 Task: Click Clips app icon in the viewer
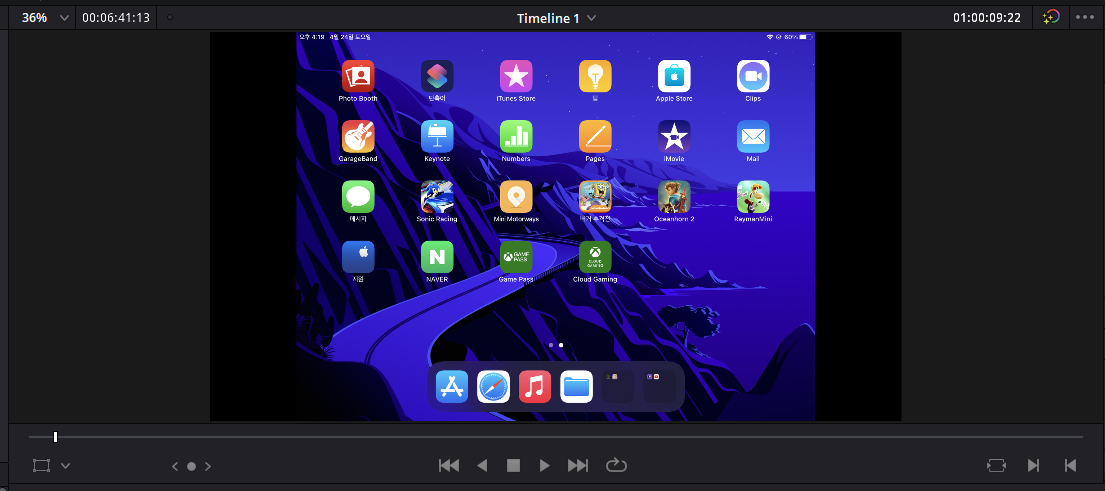753,76
